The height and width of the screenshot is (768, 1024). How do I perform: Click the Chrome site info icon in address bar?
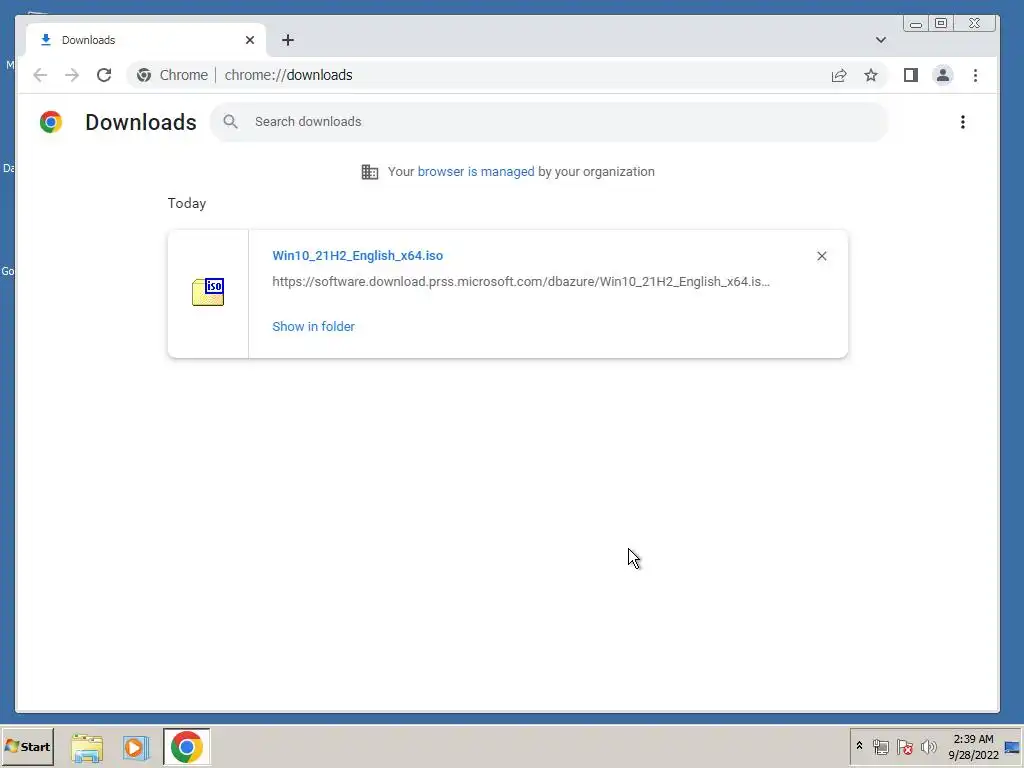coord(144,75)
